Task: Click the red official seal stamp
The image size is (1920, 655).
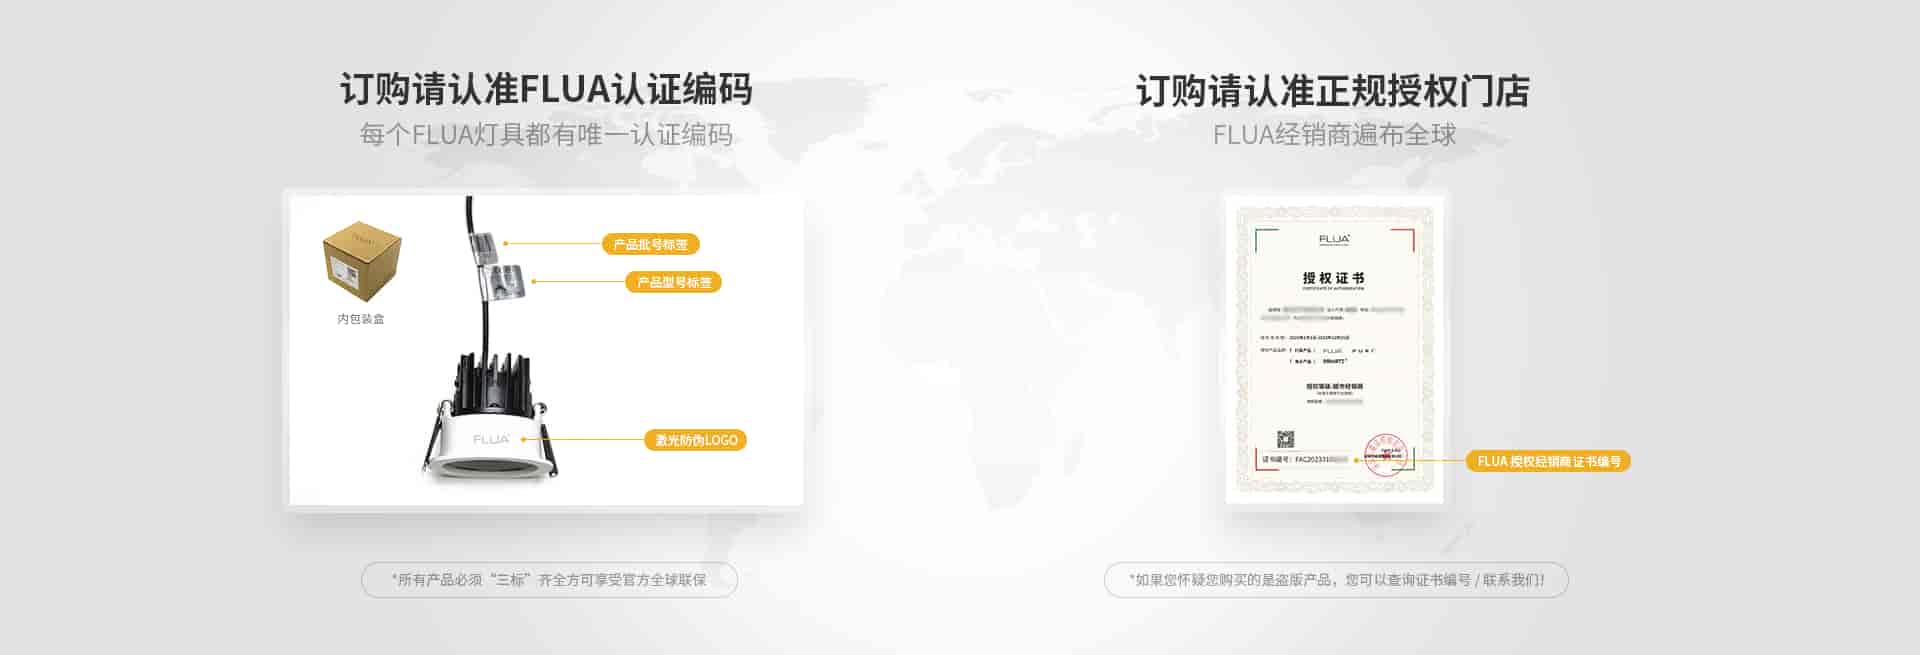Action: [1386, 453]
